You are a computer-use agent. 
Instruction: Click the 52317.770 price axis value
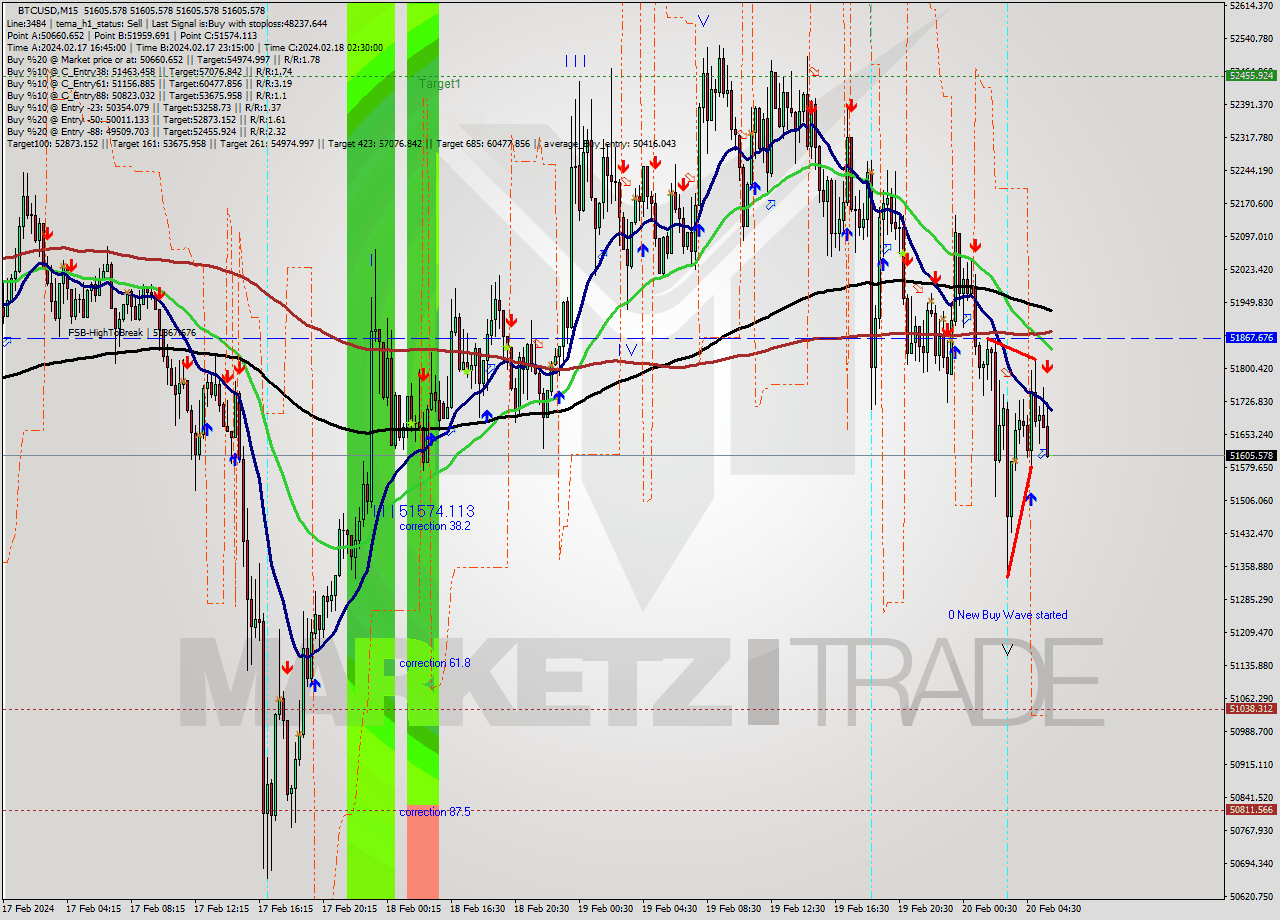[1251, 137]
